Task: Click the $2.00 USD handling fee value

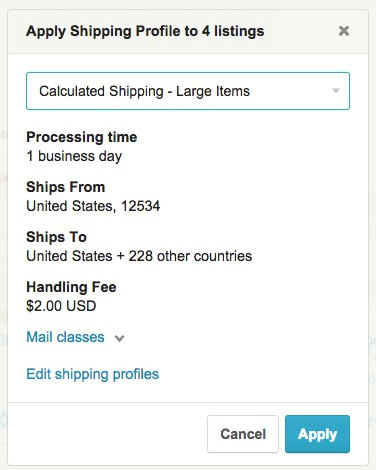Action: tap(61, 306)
